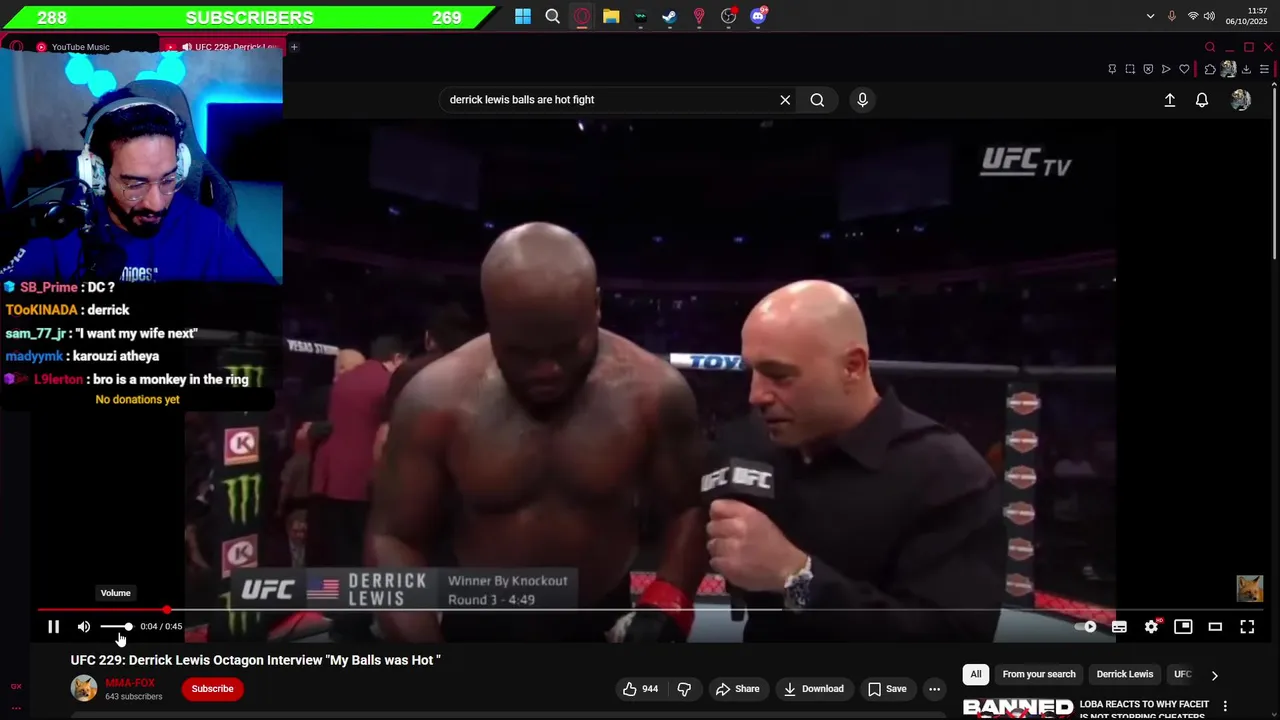
Task: Bookmark the page with the heart icon
Action: click(1184, 69)
